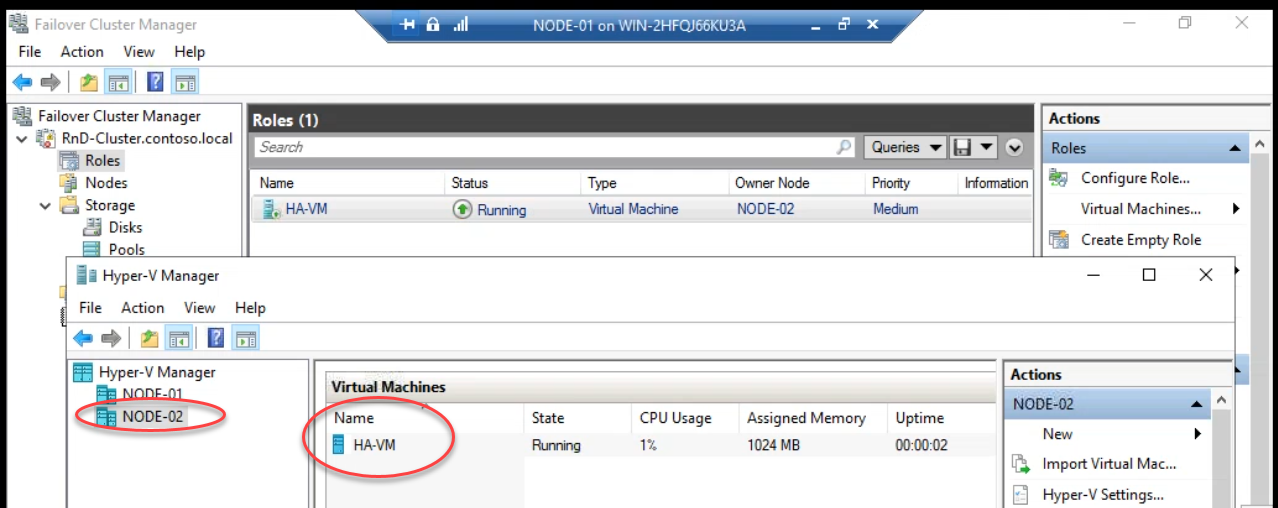Click Hyper-V Settings... action
1278x508 pixels.
[x=1103, y=495]
